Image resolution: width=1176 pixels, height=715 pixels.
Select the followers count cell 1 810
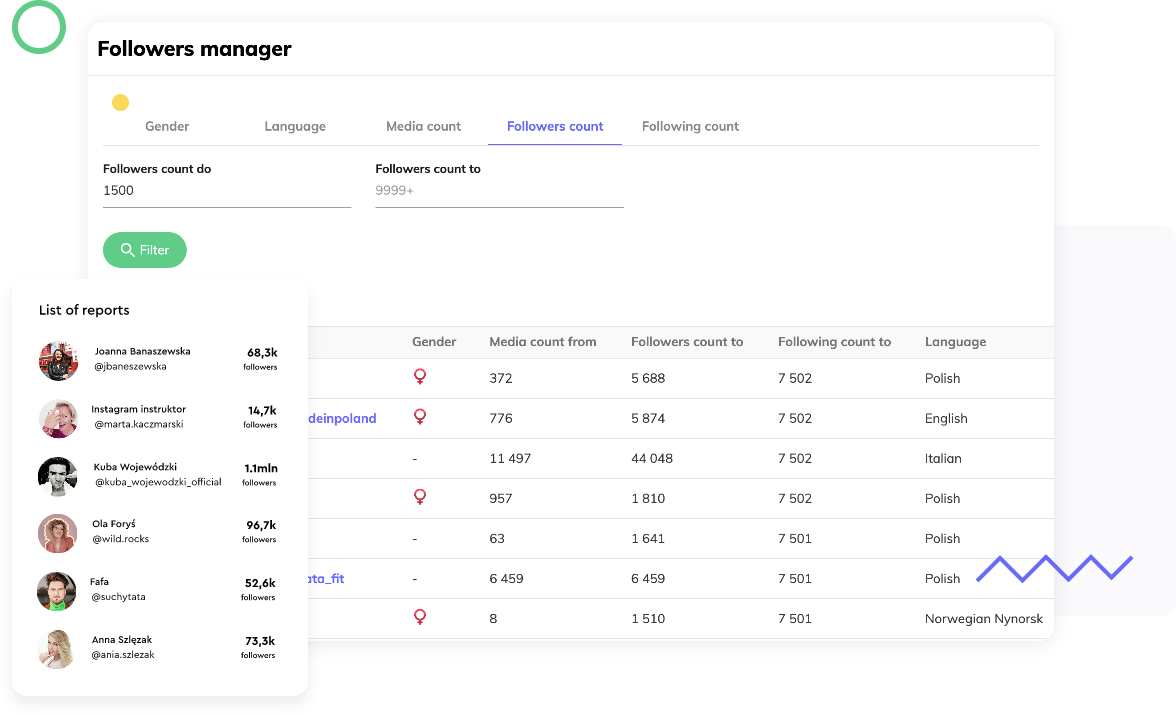click(x=648, y=499)
